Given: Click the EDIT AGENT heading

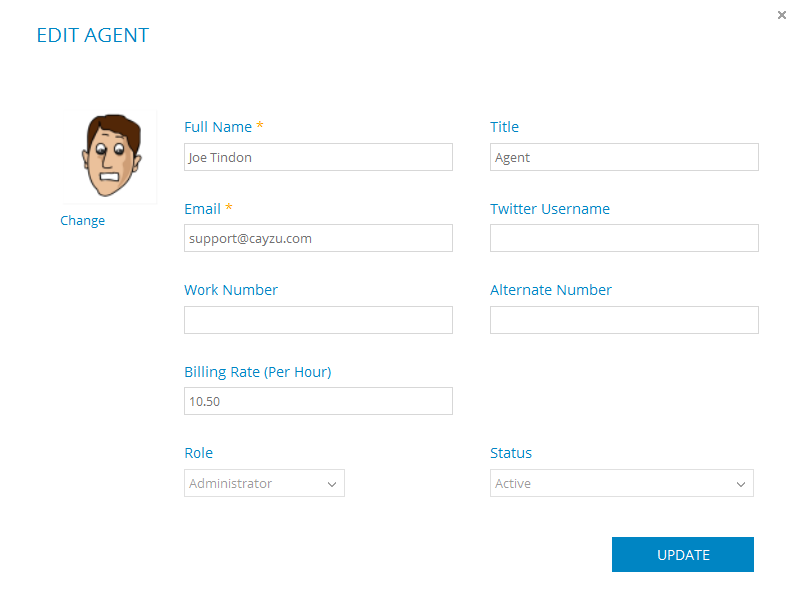Looking at the screenshot, I should point(93,35).
